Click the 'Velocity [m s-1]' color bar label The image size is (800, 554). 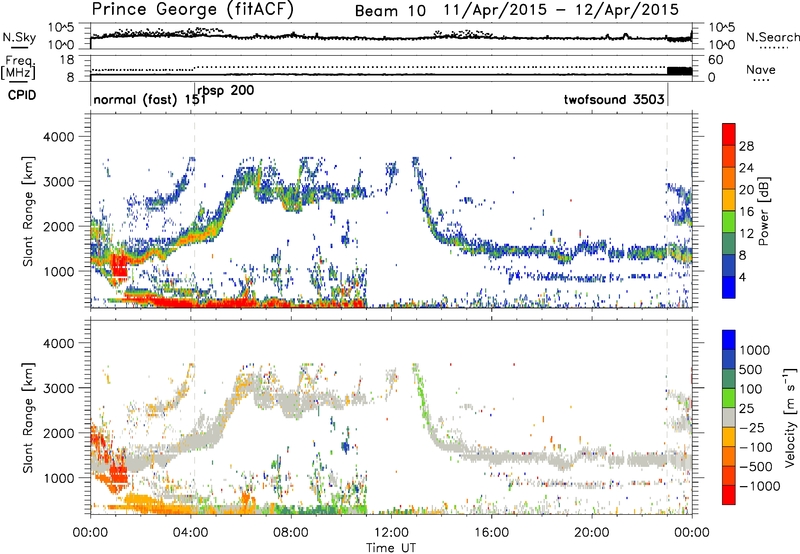(x=790, y=418)
